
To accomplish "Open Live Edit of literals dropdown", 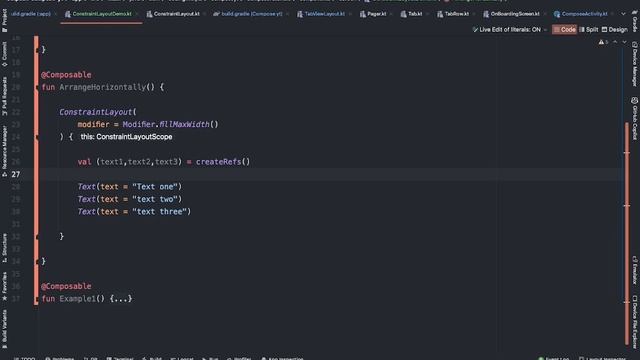I will pos(509,29).
